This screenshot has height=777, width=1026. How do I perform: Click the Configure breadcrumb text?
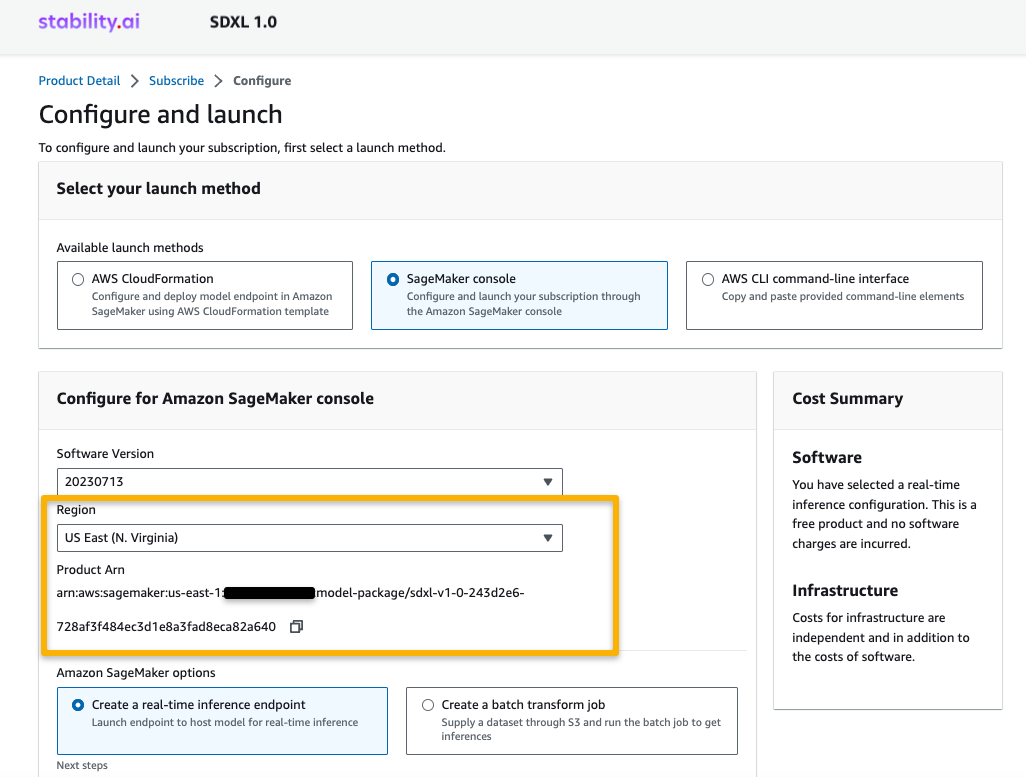(x=262, y=81)
